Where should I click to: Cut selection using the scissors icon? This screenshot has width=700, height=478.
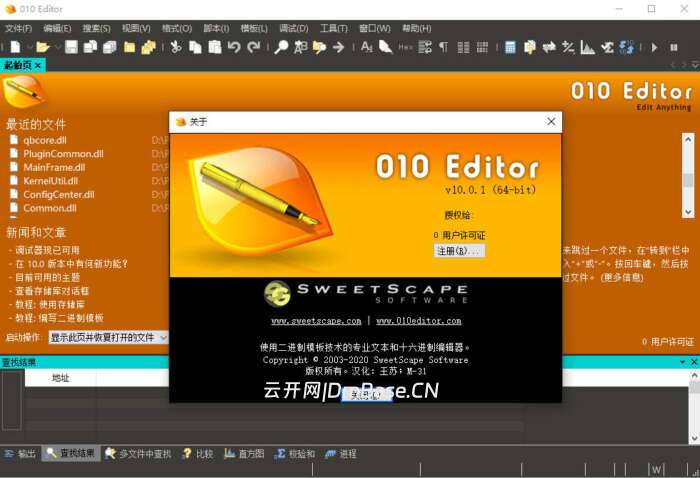click(176, 47)
